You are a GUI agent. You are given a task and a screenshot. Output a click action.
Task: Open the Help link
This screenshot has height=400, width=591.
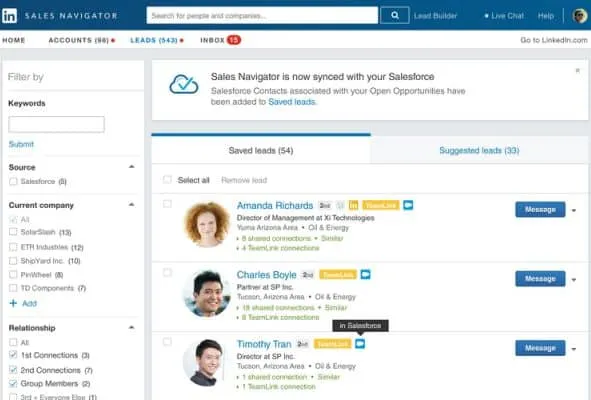546,16
